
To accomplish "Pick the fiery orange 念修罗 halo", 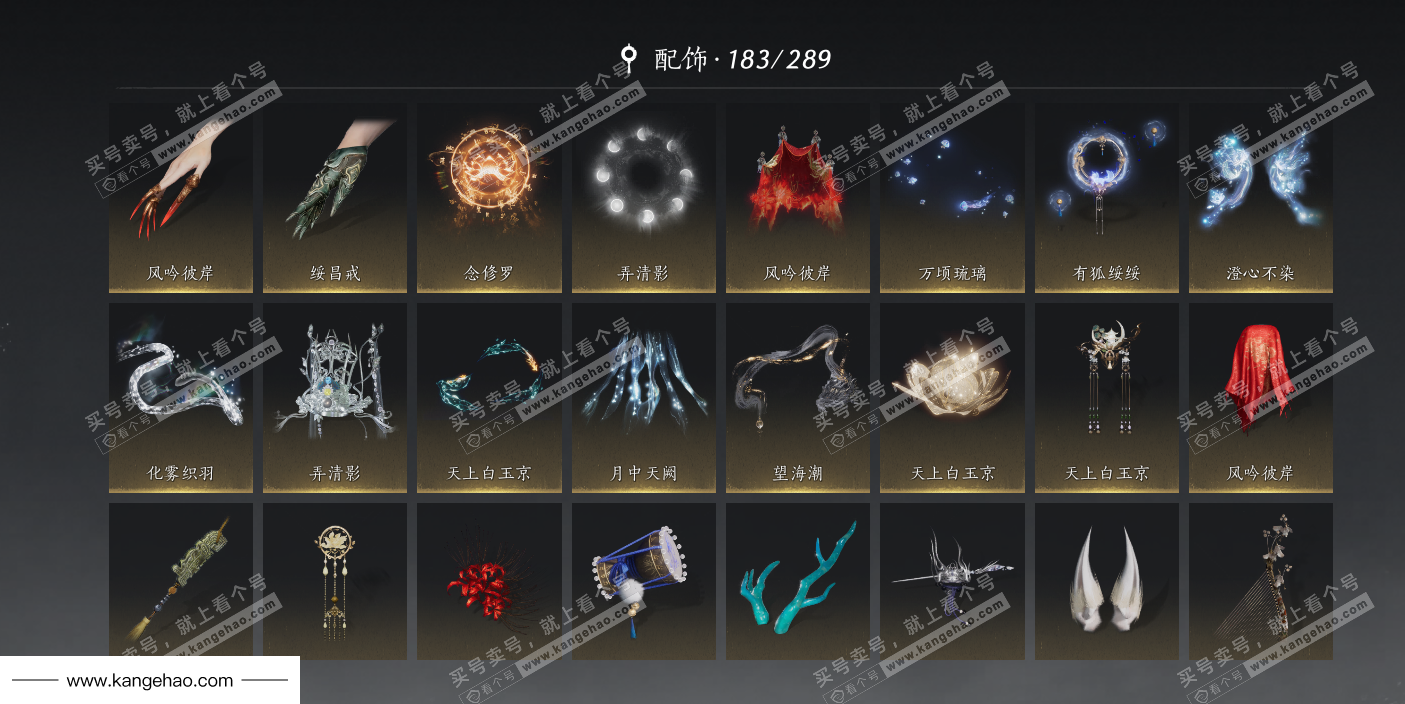I will 489,198.
